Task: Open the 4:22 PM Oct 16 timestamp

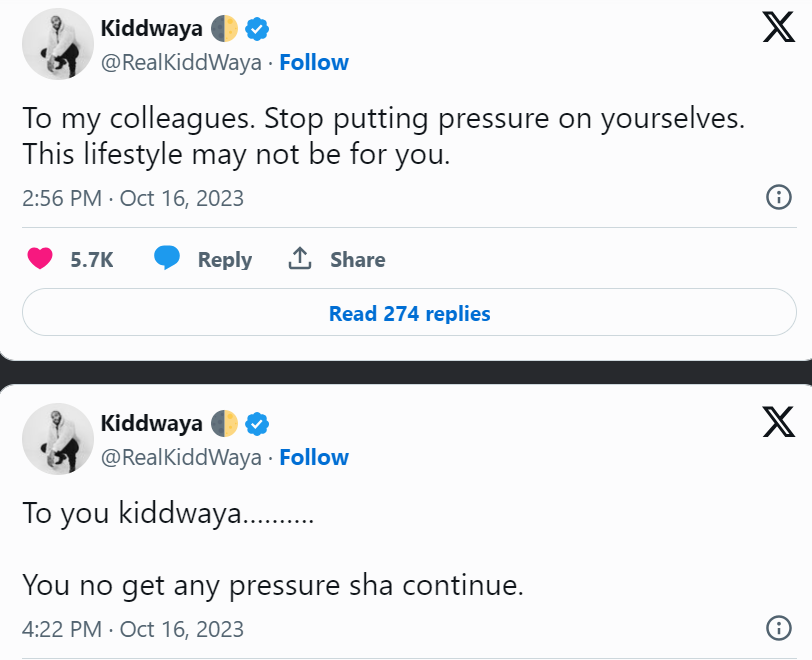Action: coord(133,630)
